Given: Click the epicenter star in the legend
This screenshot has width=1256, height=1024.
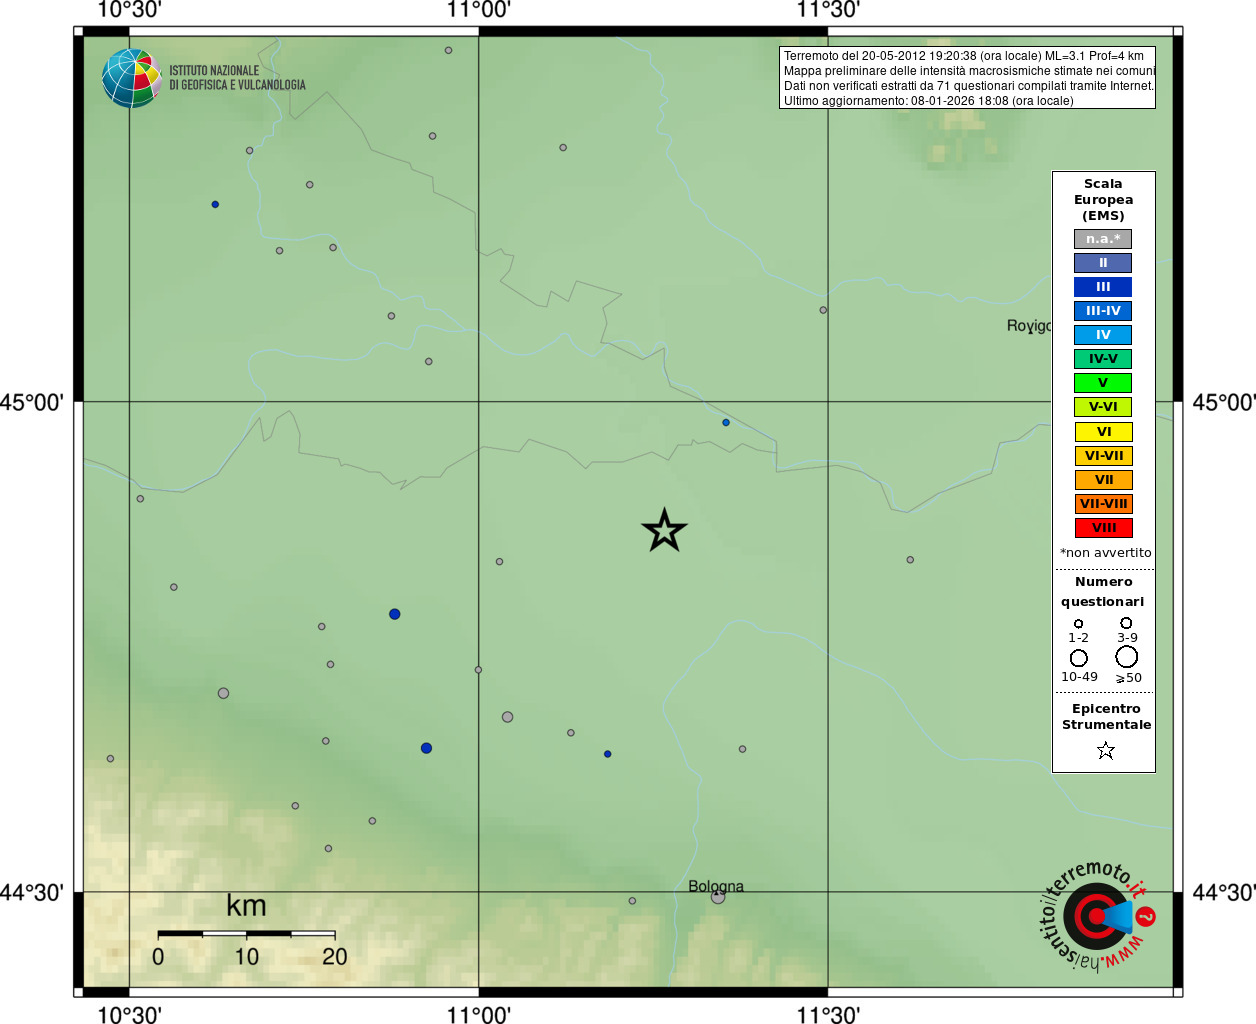Looking at the screenshot, I should 1105,750.
